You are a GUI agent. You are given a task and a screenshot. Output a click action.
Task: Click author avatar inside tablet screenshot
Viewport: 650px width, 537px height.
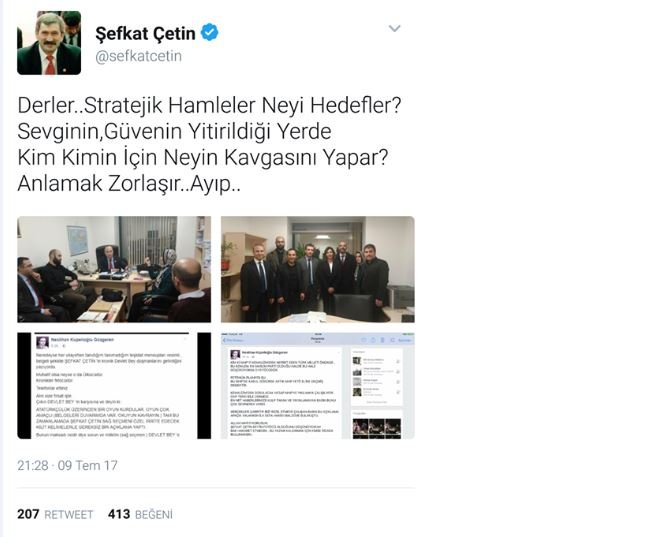[235, 355]
